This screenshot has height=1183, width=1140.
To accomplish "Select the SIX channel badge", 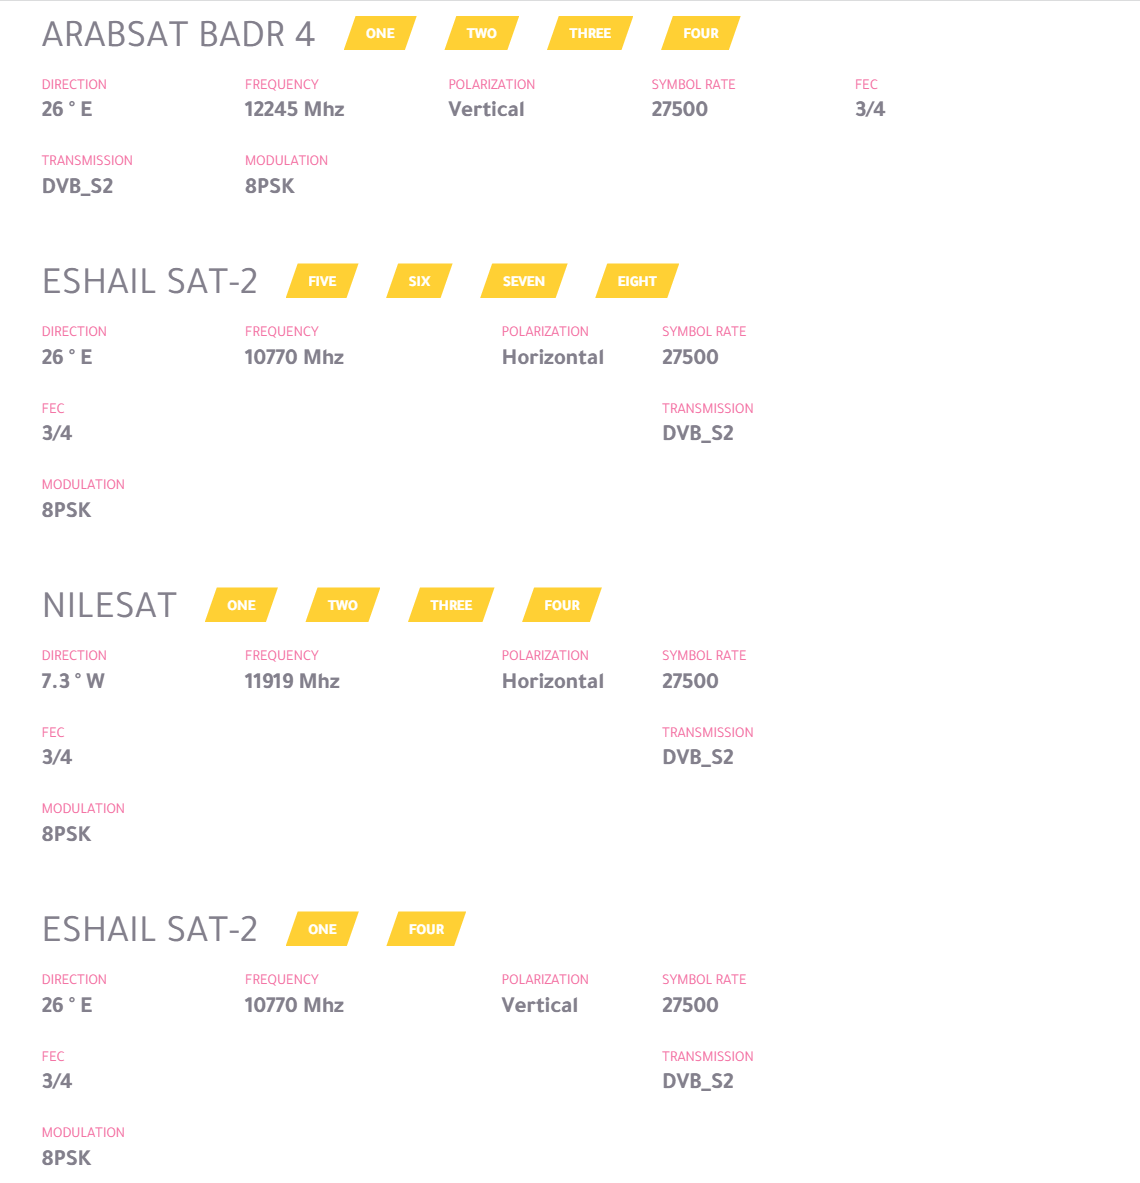I will tap(419, 281).
